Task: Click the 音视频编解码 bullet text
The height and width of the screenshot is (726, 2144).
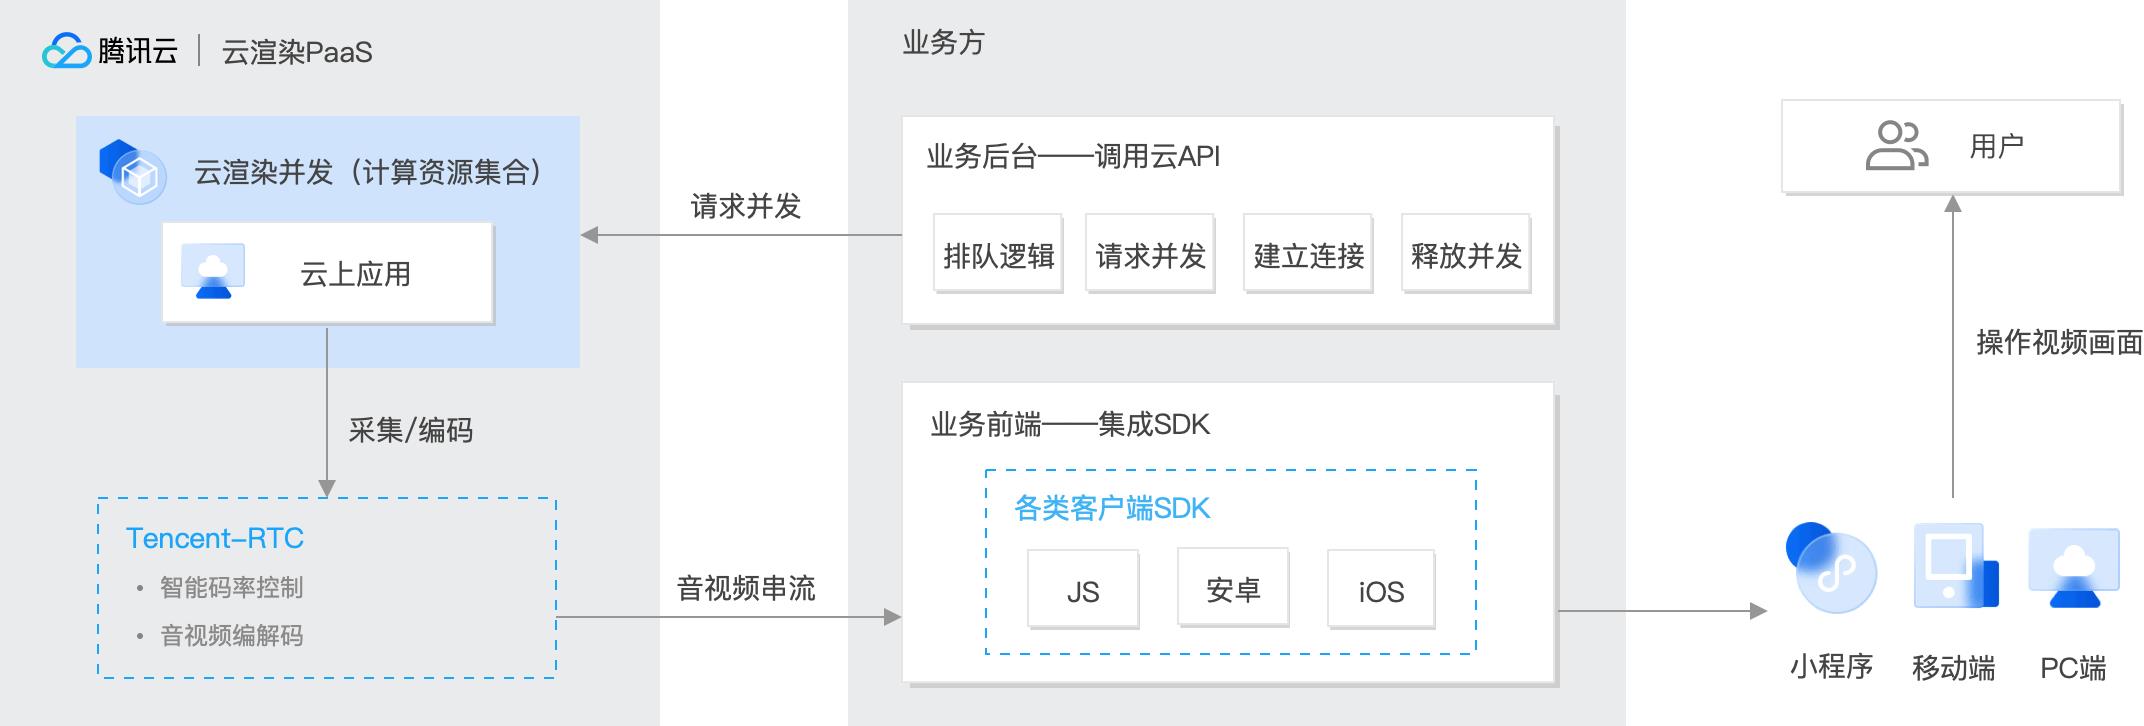Action: pyautogui.click(x=231, y=635)
